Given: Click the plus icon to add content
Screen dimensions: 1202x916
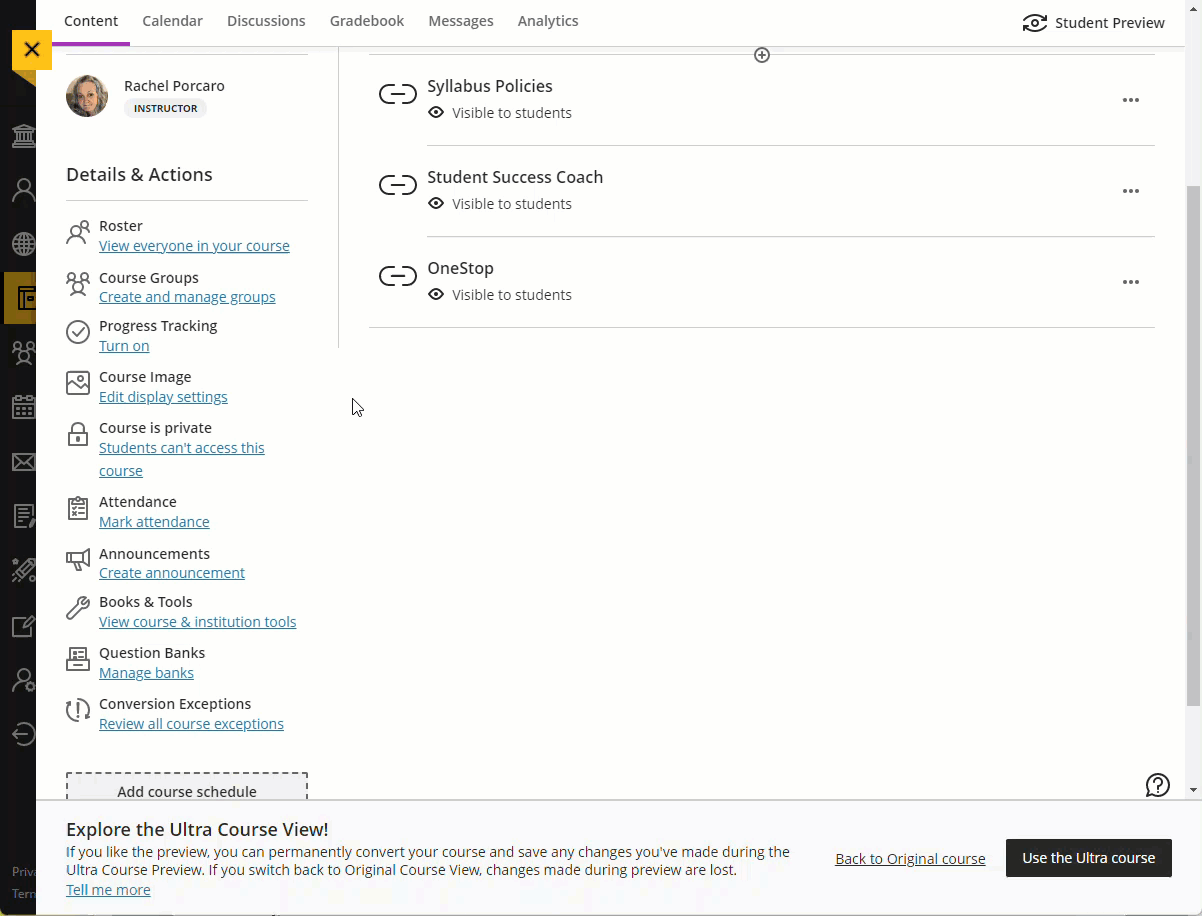Looking at the screenshot, I should pyautogui.click(x=762, y=55).
